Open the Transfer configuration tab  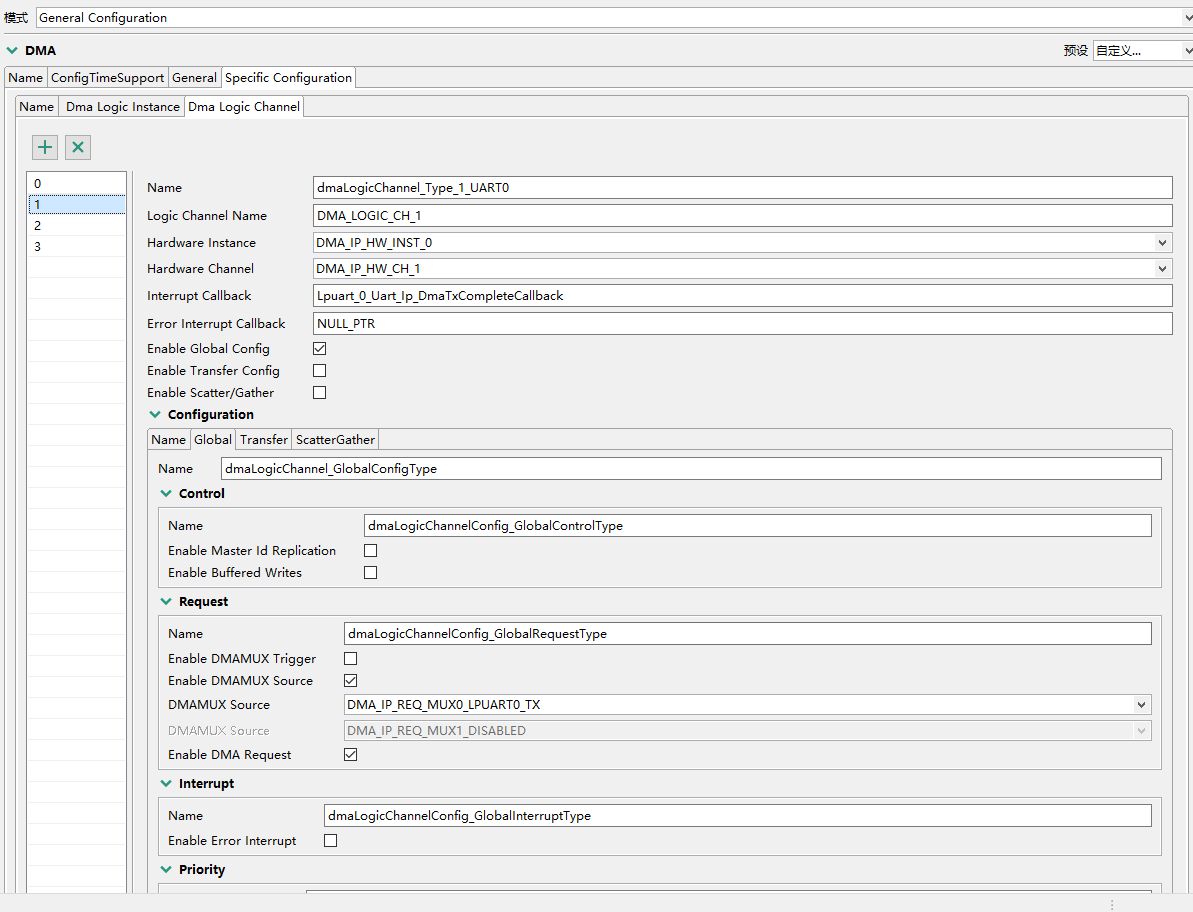264,440
